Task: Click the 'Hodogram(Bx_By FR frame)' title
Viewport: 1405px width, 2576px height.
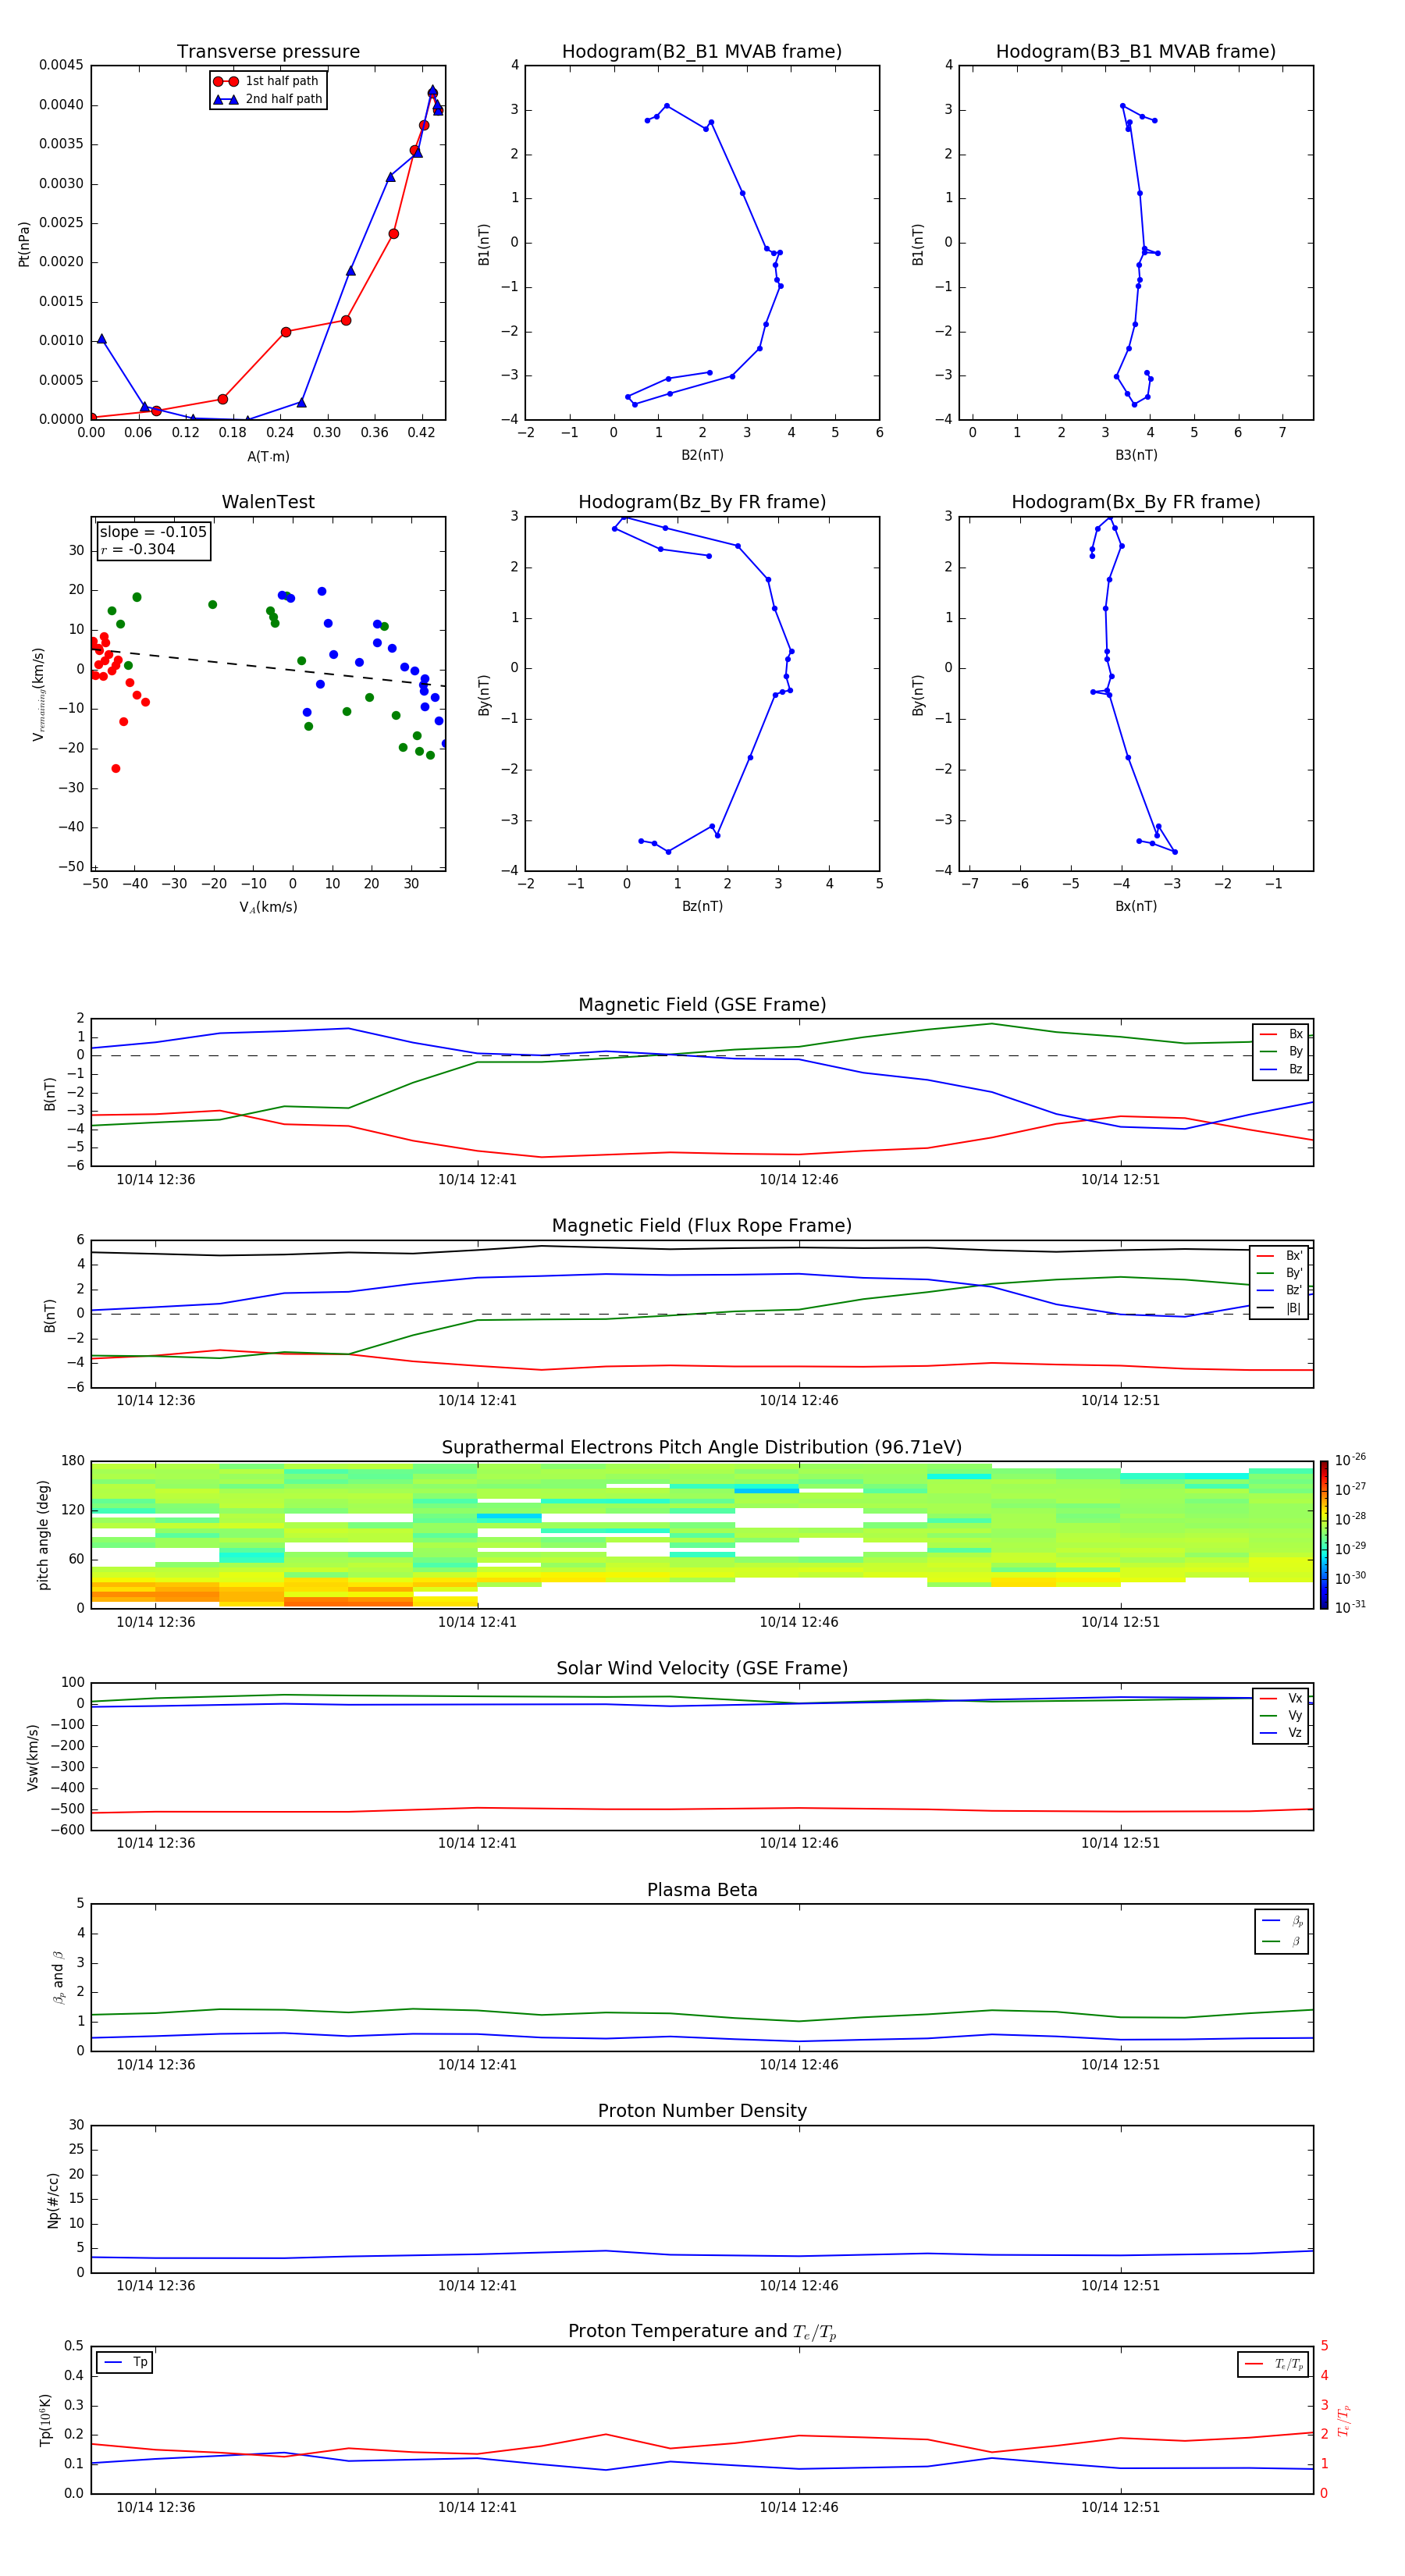Action: tap(1136, 502)
